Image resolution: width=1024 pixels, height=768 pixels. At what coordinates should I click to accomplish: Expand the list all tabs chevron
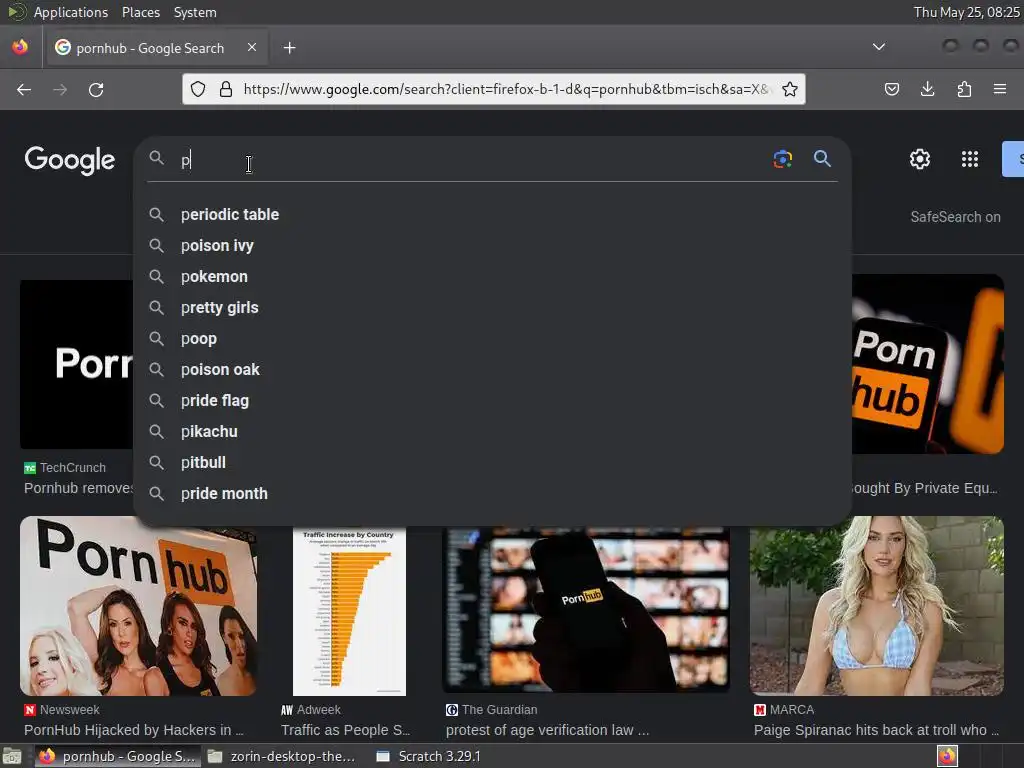(879, 47)
